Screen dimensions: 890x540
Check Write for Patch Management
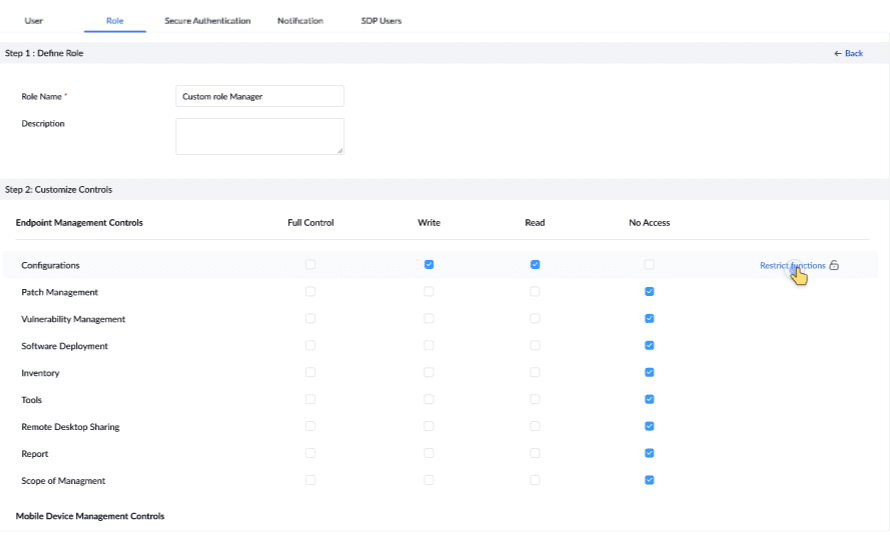tap(429, 291)
